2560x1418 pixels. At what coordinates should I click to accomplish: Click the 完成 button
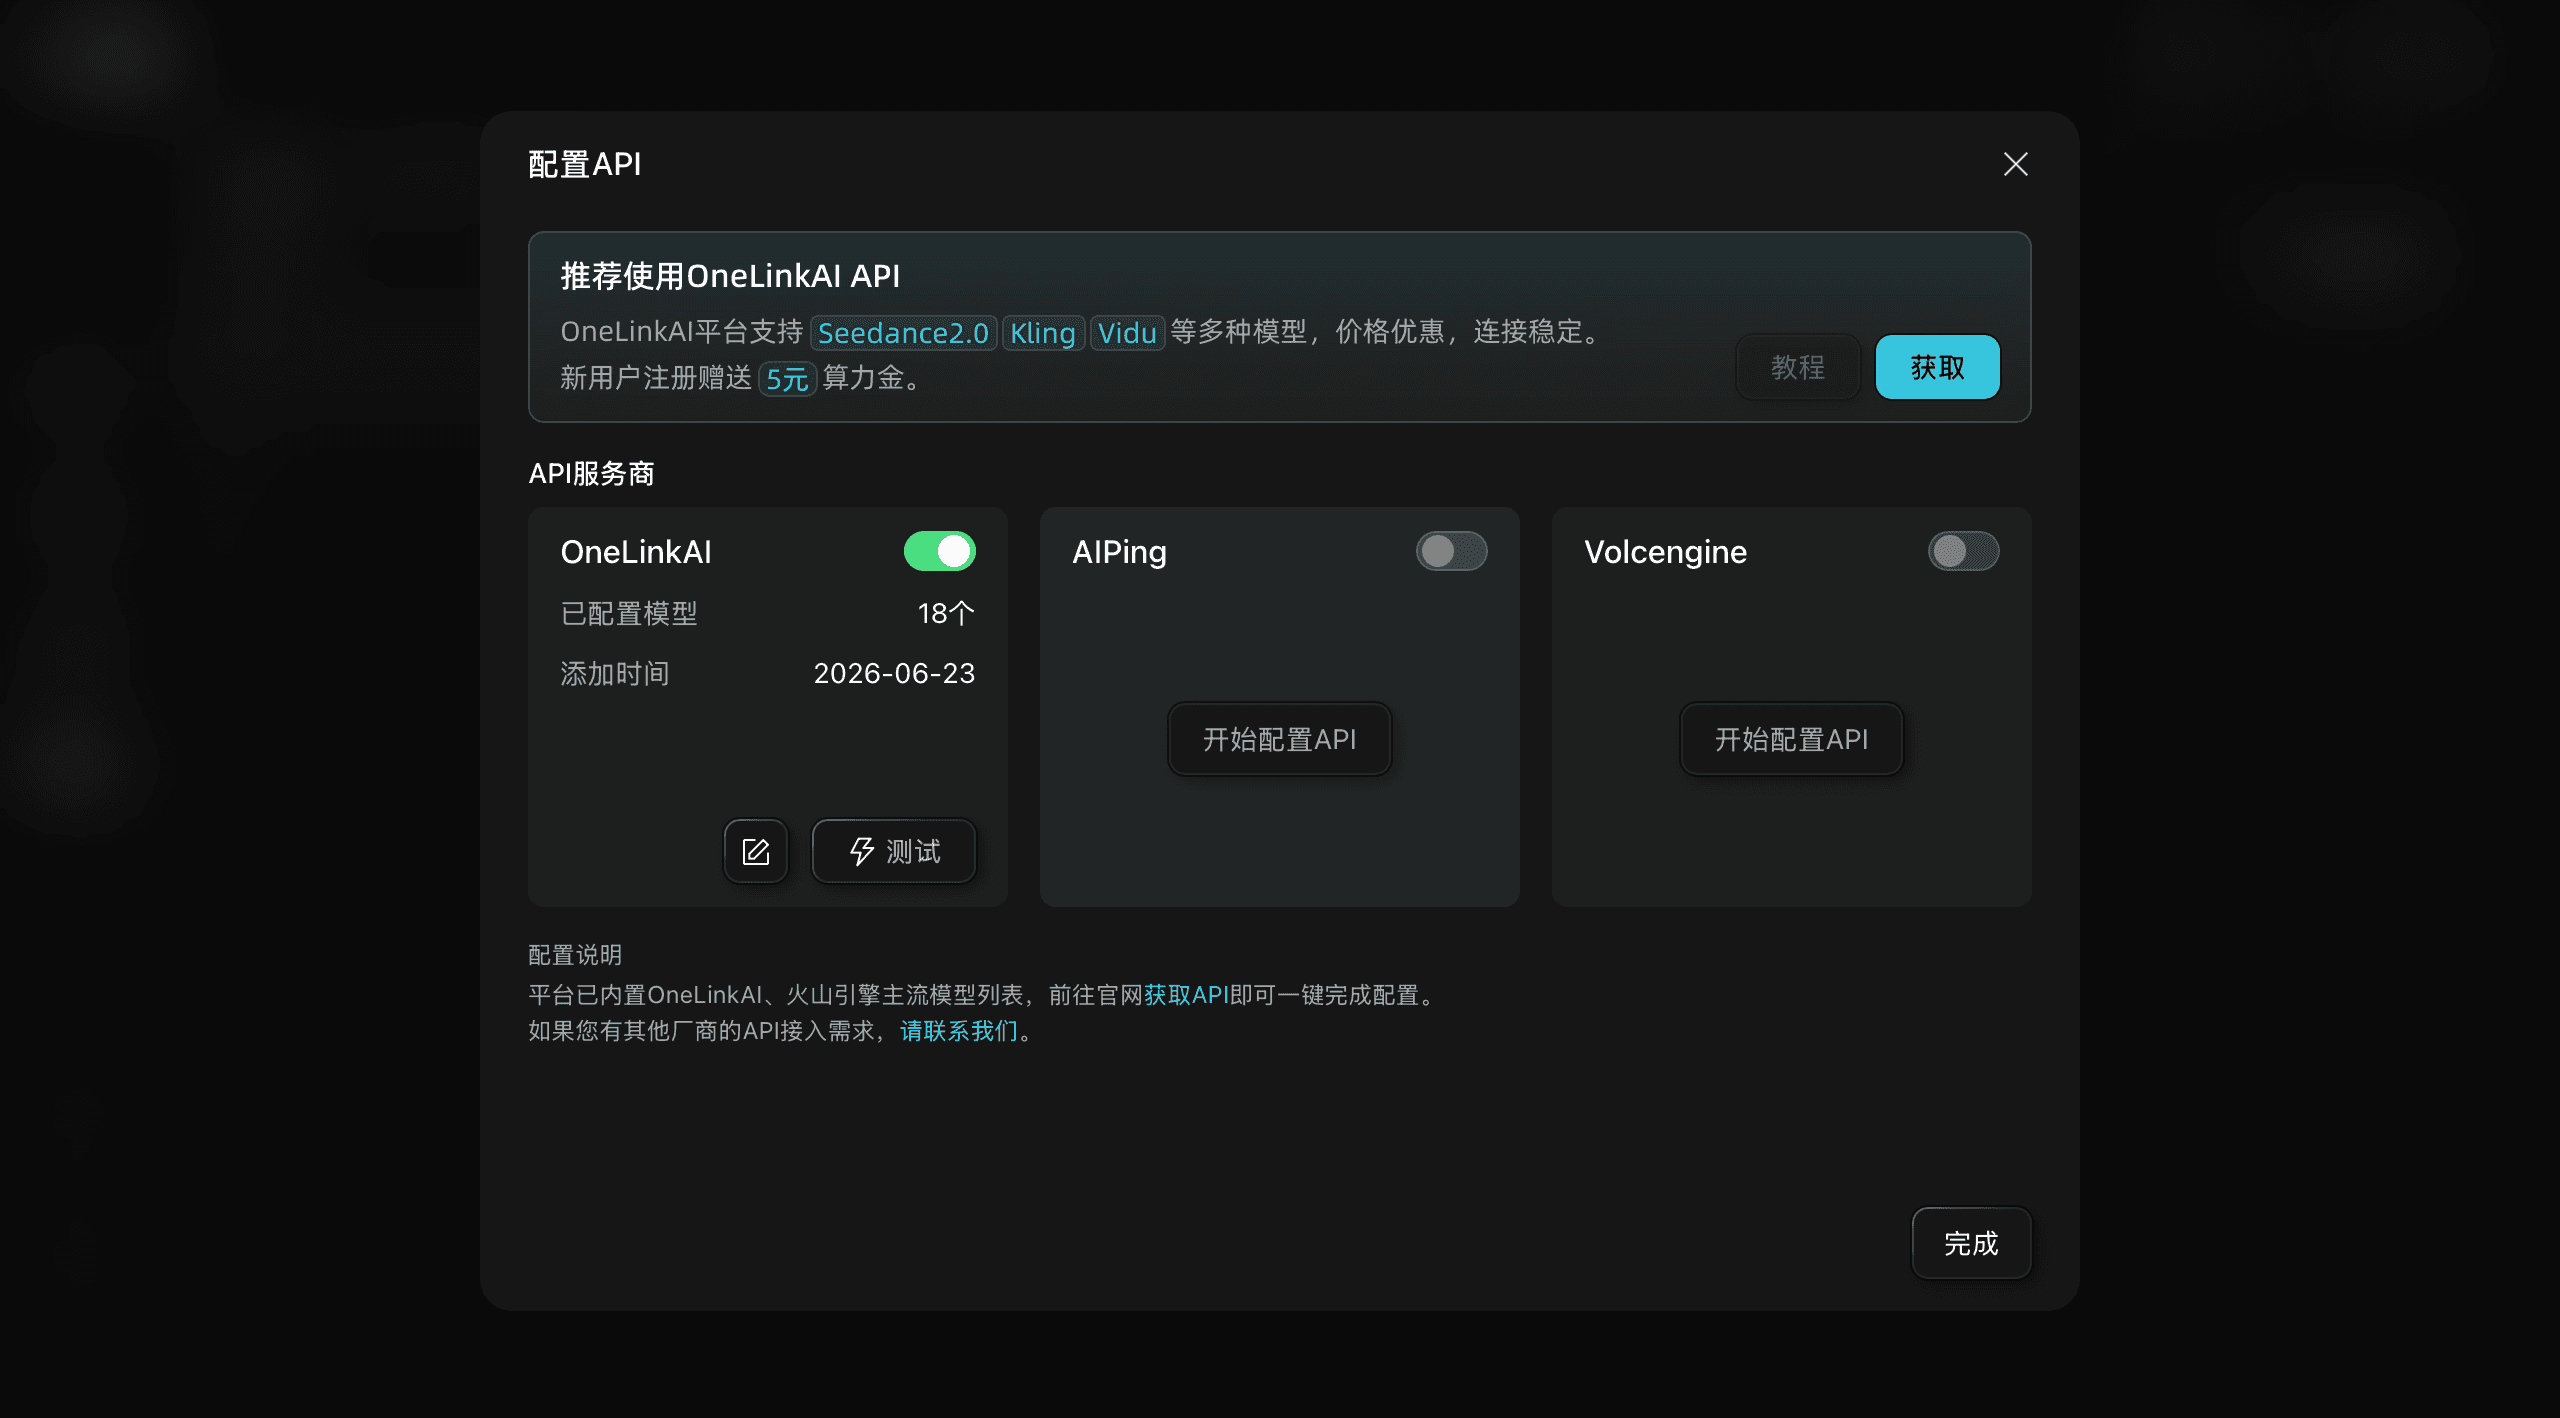pyautogui.click(x=1971, y=1243)
